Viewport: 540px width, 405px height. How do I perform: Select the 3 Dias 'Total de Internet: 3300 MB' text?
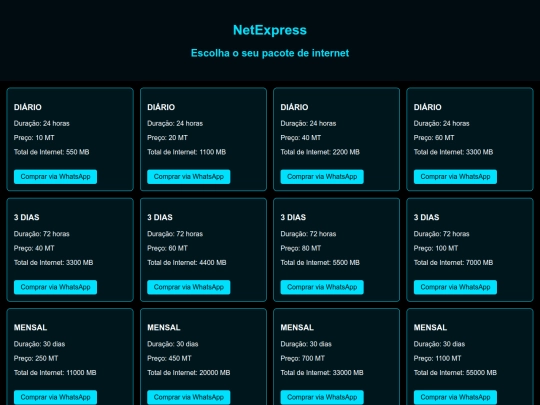coord(53,263)
